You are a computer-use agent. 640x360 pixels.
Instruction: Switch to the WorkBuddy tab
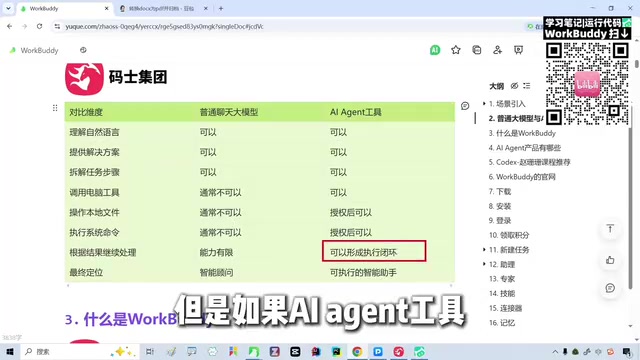click(65, 8)
